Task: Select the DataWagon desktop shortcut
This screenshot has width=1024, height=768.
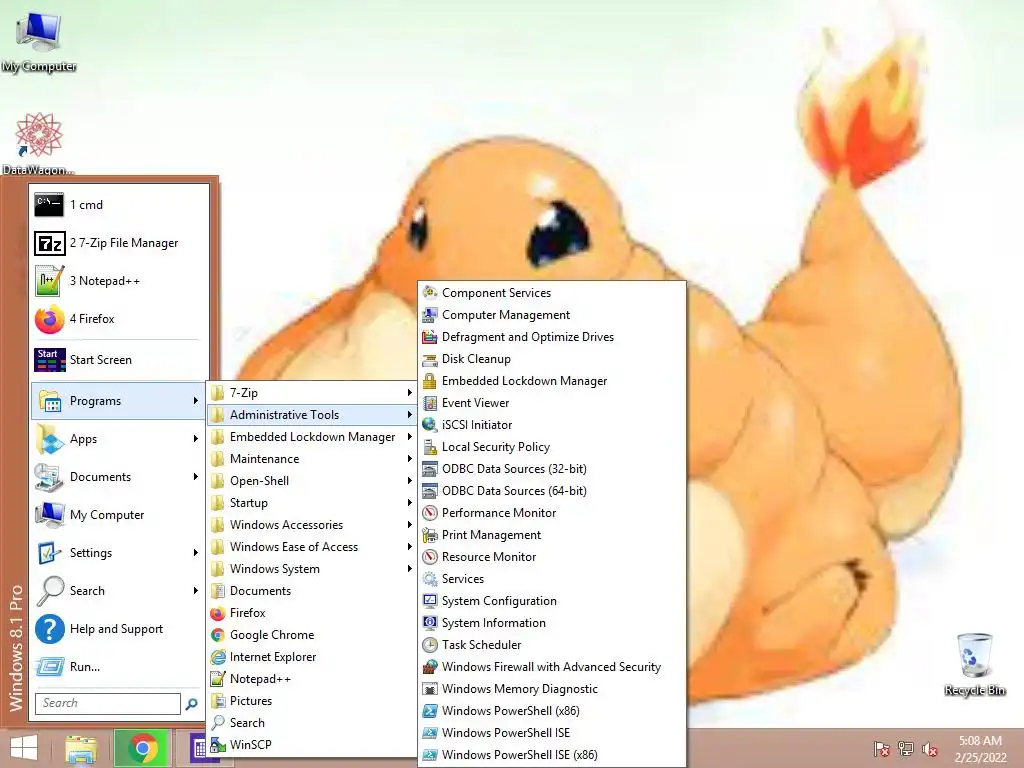Action: (39, 144)
